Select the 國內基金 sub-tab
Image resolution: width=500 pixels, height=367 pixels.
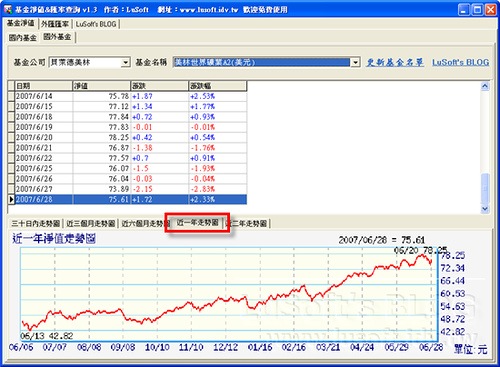[23, 38]
